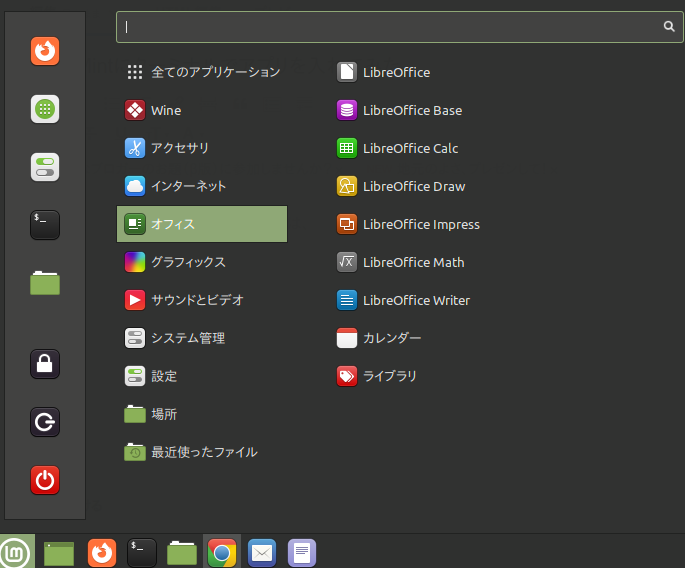Switch to Chrome in the taskbar
The width and height of the screenshot is (685, 568).
(x=222, y=553)
